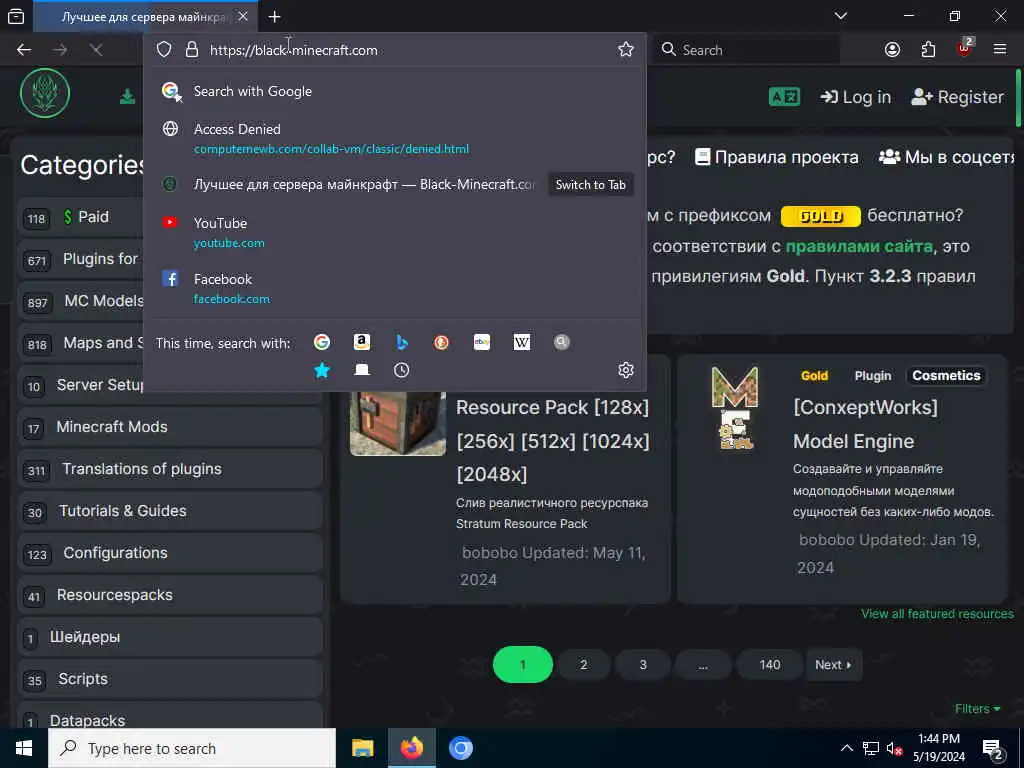The width and height of the screenshot is (1024, 768).
Task: Select the Search with Google suggestion
Action: tap(394, 91)
